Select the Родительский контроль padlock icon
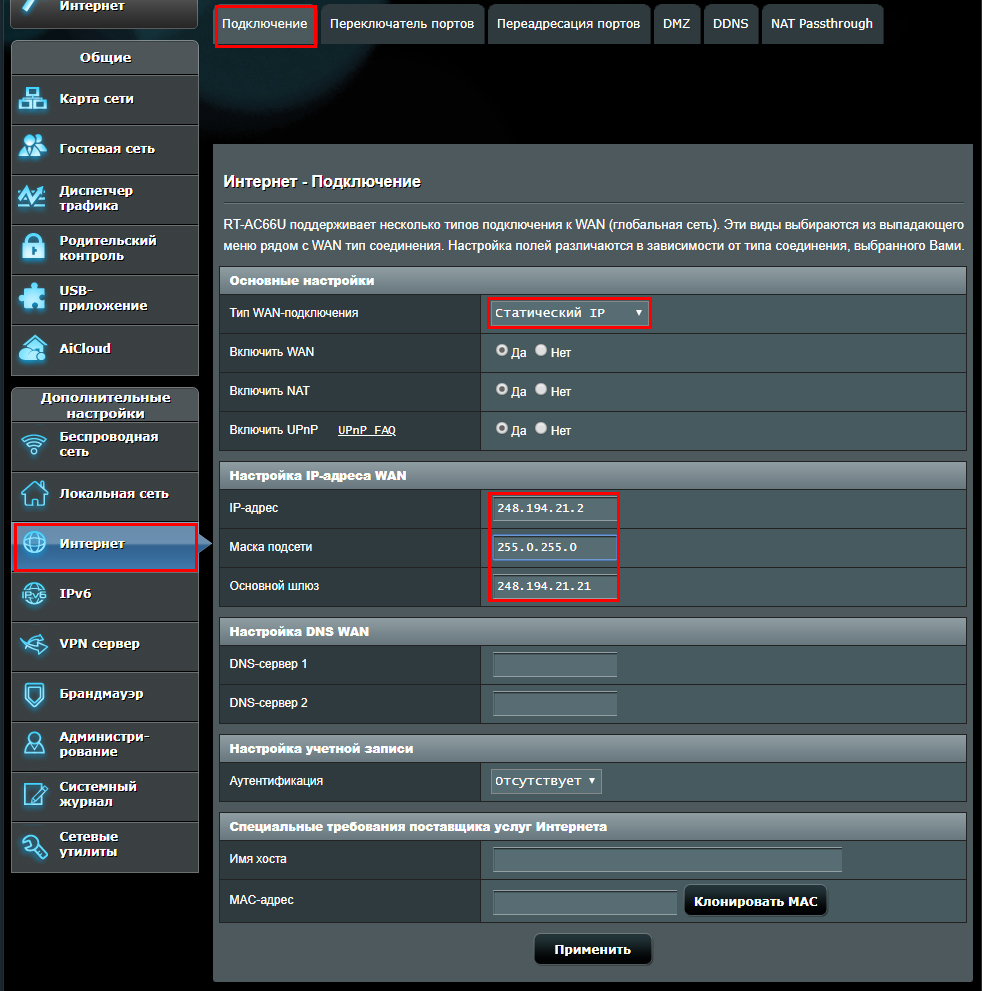Viewport: 982px width, 991px height. 34,248
